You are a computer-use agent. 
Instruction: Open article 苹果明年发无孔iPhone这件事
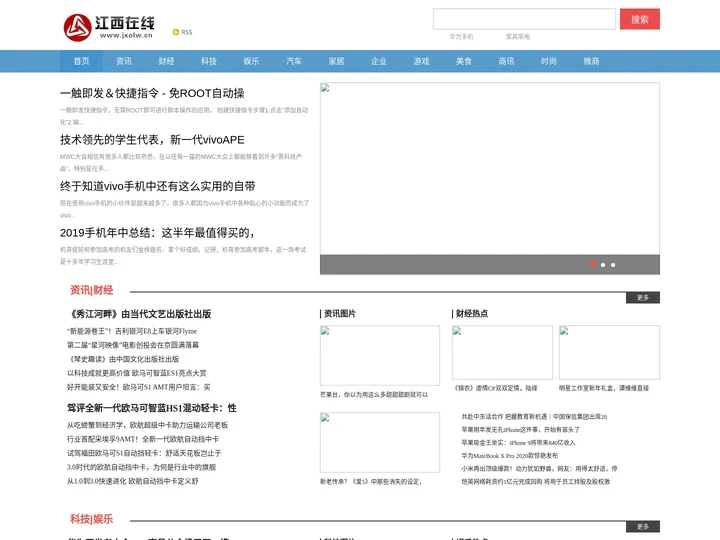tap(520, 430)
